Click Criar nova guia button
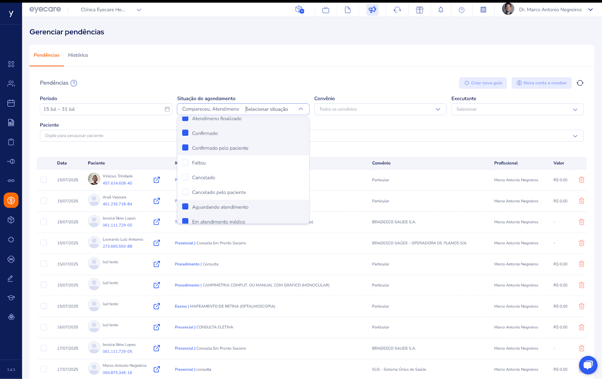 click(x=483, y=83)
